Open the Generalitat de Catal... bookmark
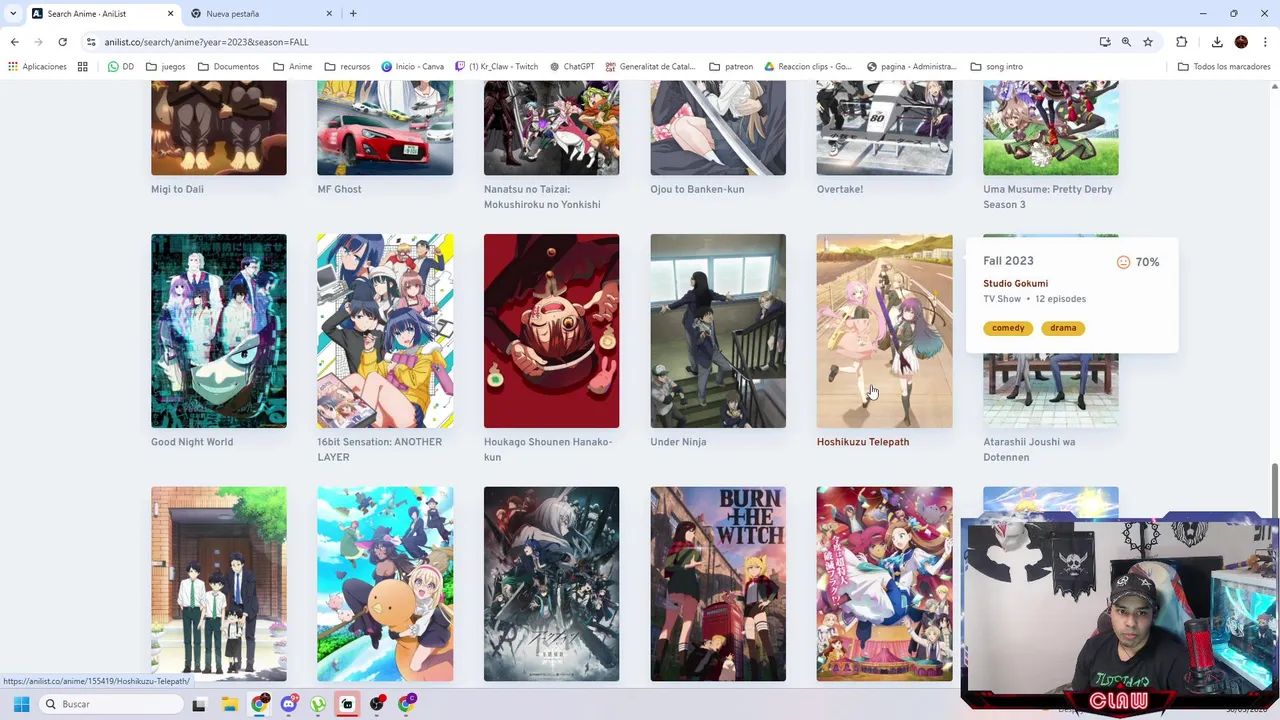Screen dimensions: 1280x720 tap(650, 67)
